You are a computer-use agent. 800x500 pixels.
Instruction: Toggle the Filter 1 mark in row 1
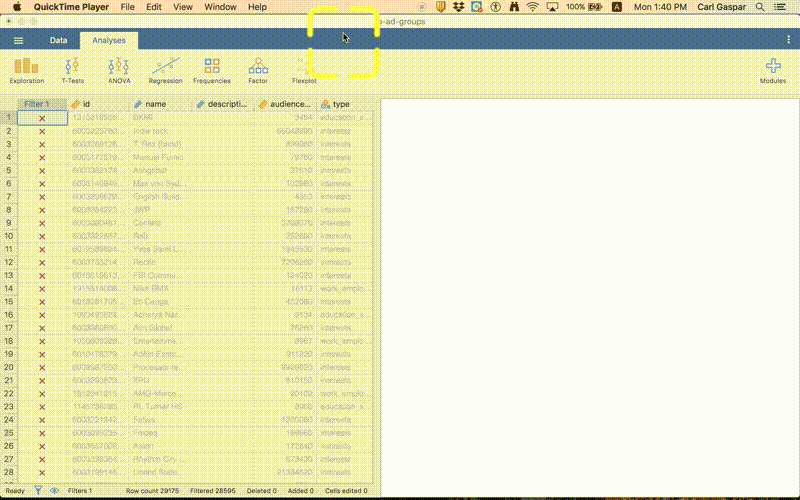point(42,118)
